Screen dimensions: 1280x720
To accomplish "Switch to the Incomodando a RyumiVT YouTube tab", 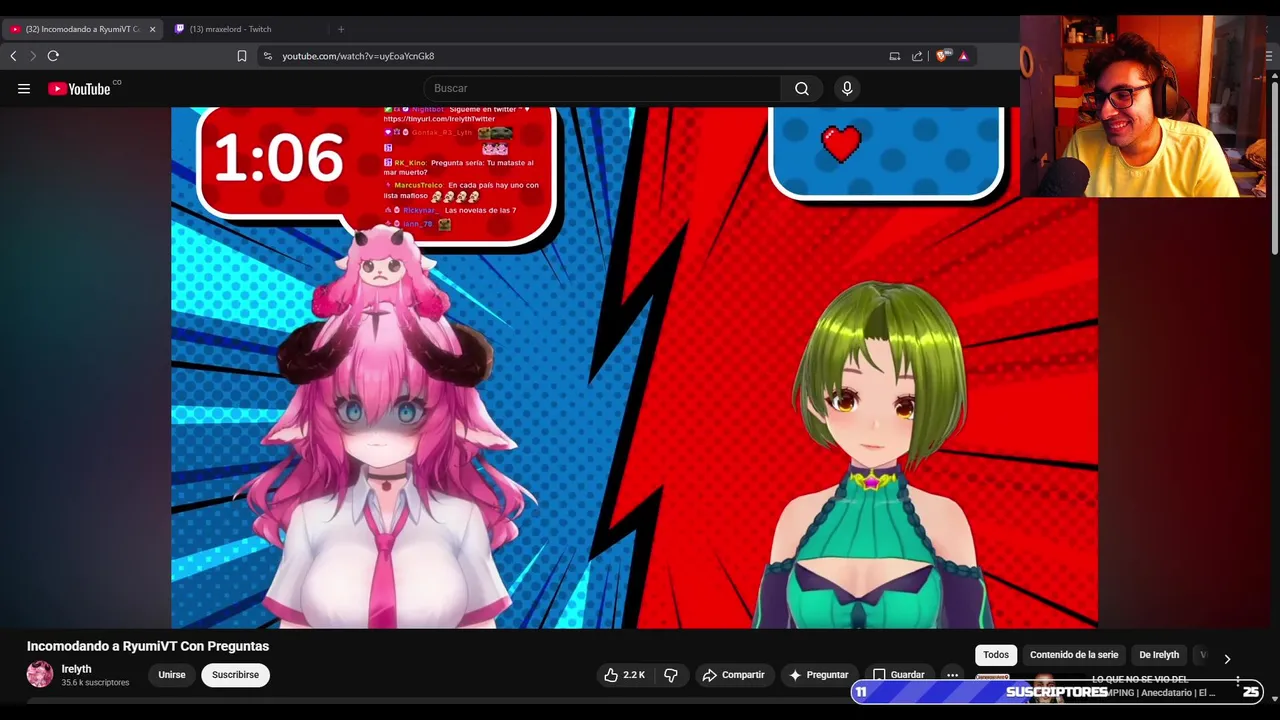I will [80, 29].
